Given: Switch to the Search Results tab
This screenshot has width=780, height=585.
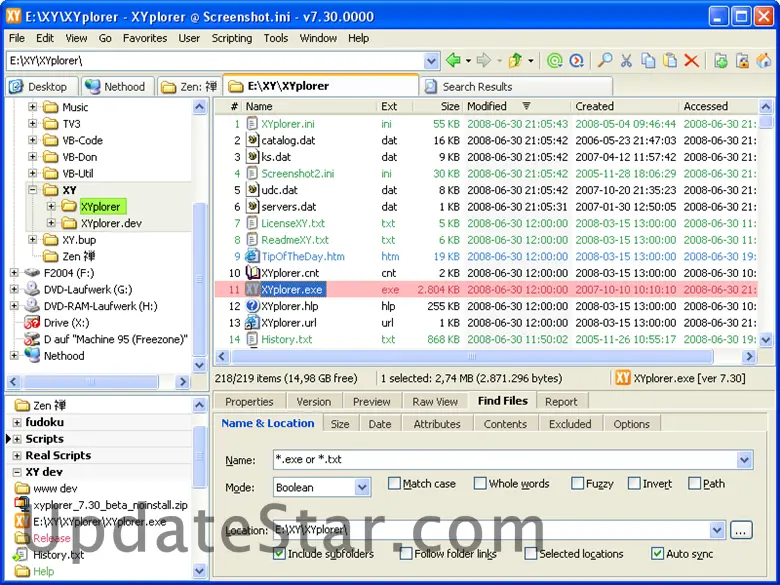Looking at the screenshot, I should click(516, 87).
